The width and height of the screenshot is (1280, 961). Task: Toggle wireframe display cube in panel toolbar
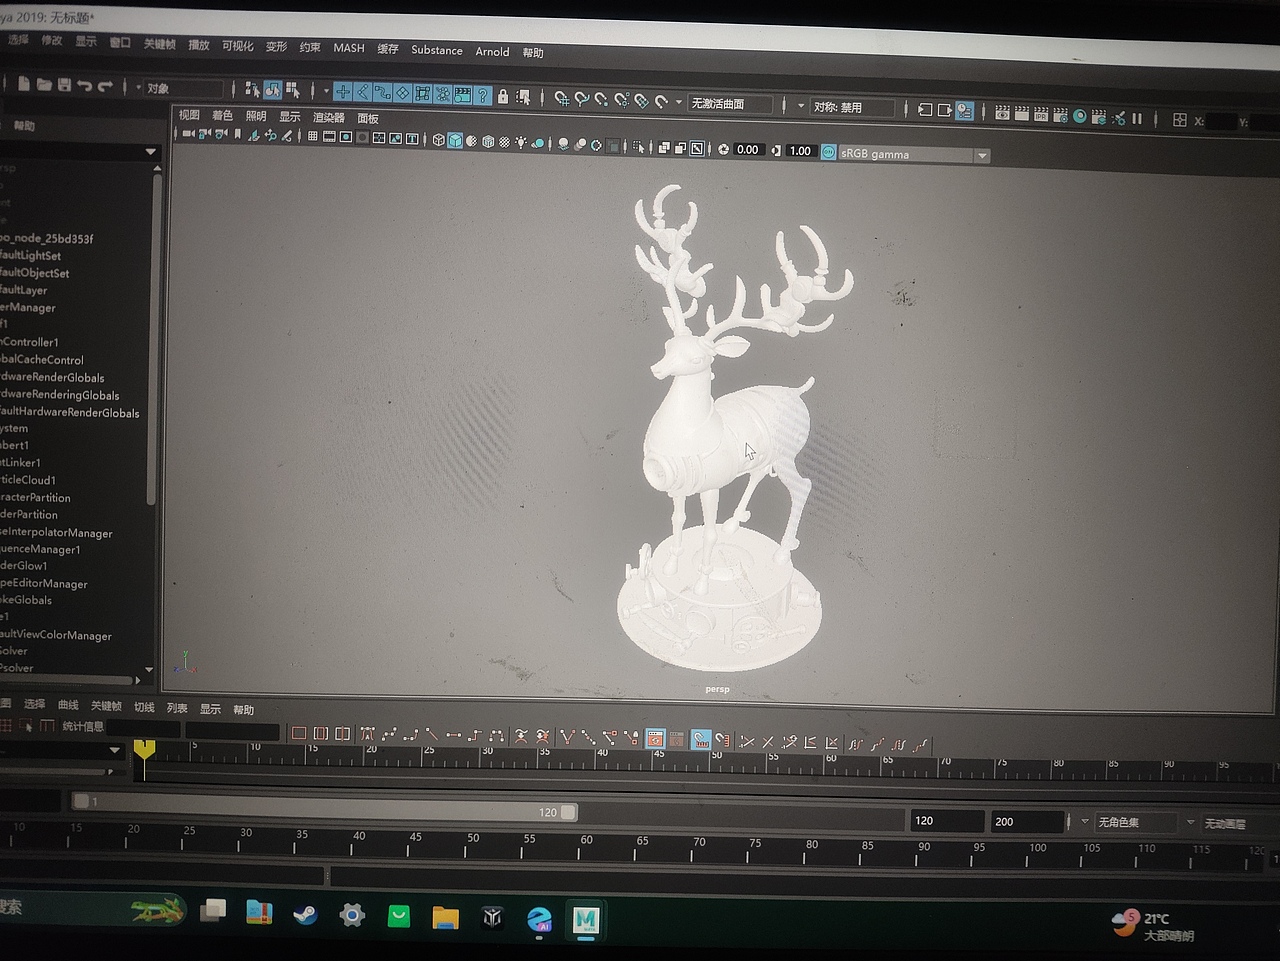point(438,141)
